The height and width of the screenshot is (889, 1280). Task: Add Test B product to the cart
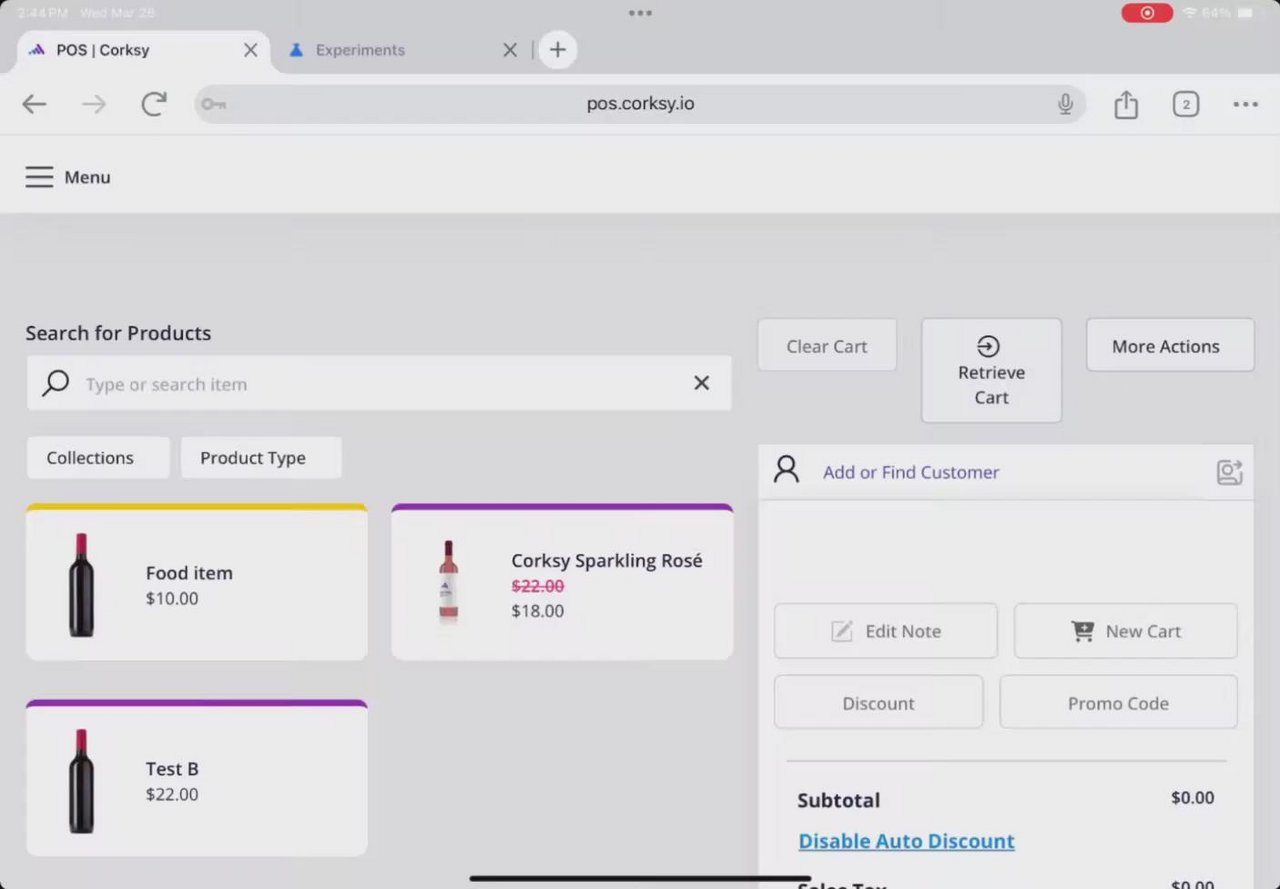coord(197,778)
